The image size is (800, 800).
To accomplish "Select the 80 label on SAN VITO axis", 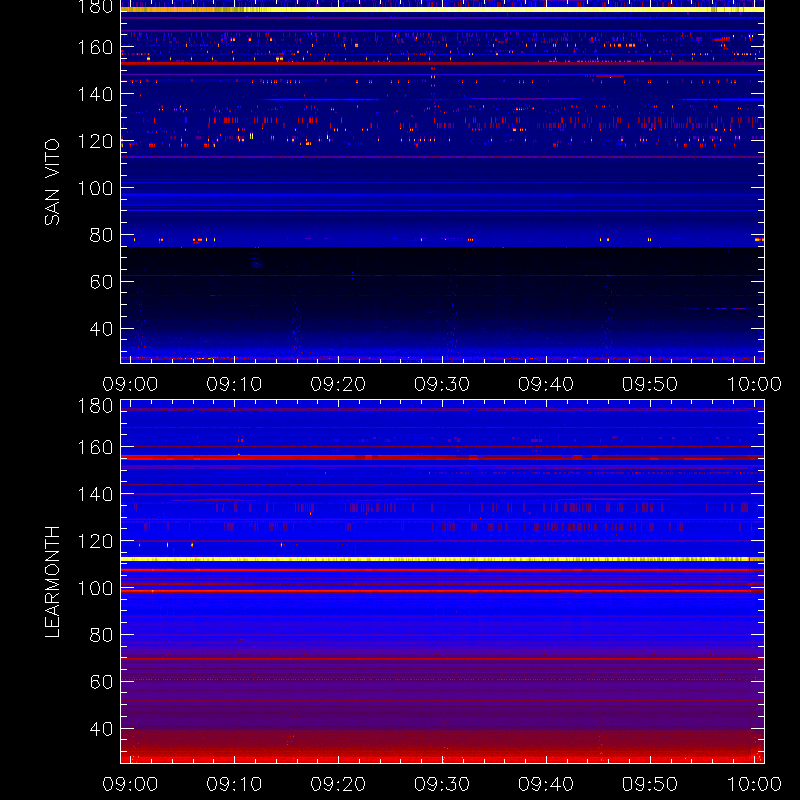I will click(101, 235).
